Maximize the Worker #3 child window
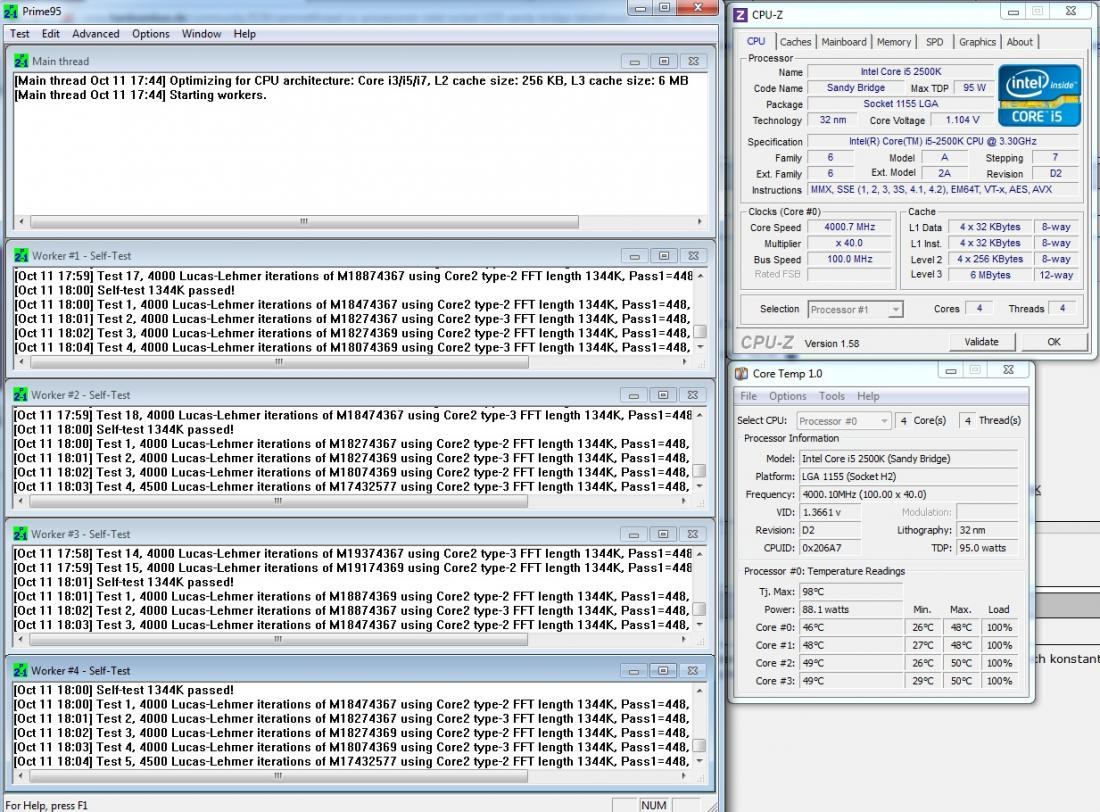The width and height of the screenshot is (1100, 812). [x=663, y=534]
